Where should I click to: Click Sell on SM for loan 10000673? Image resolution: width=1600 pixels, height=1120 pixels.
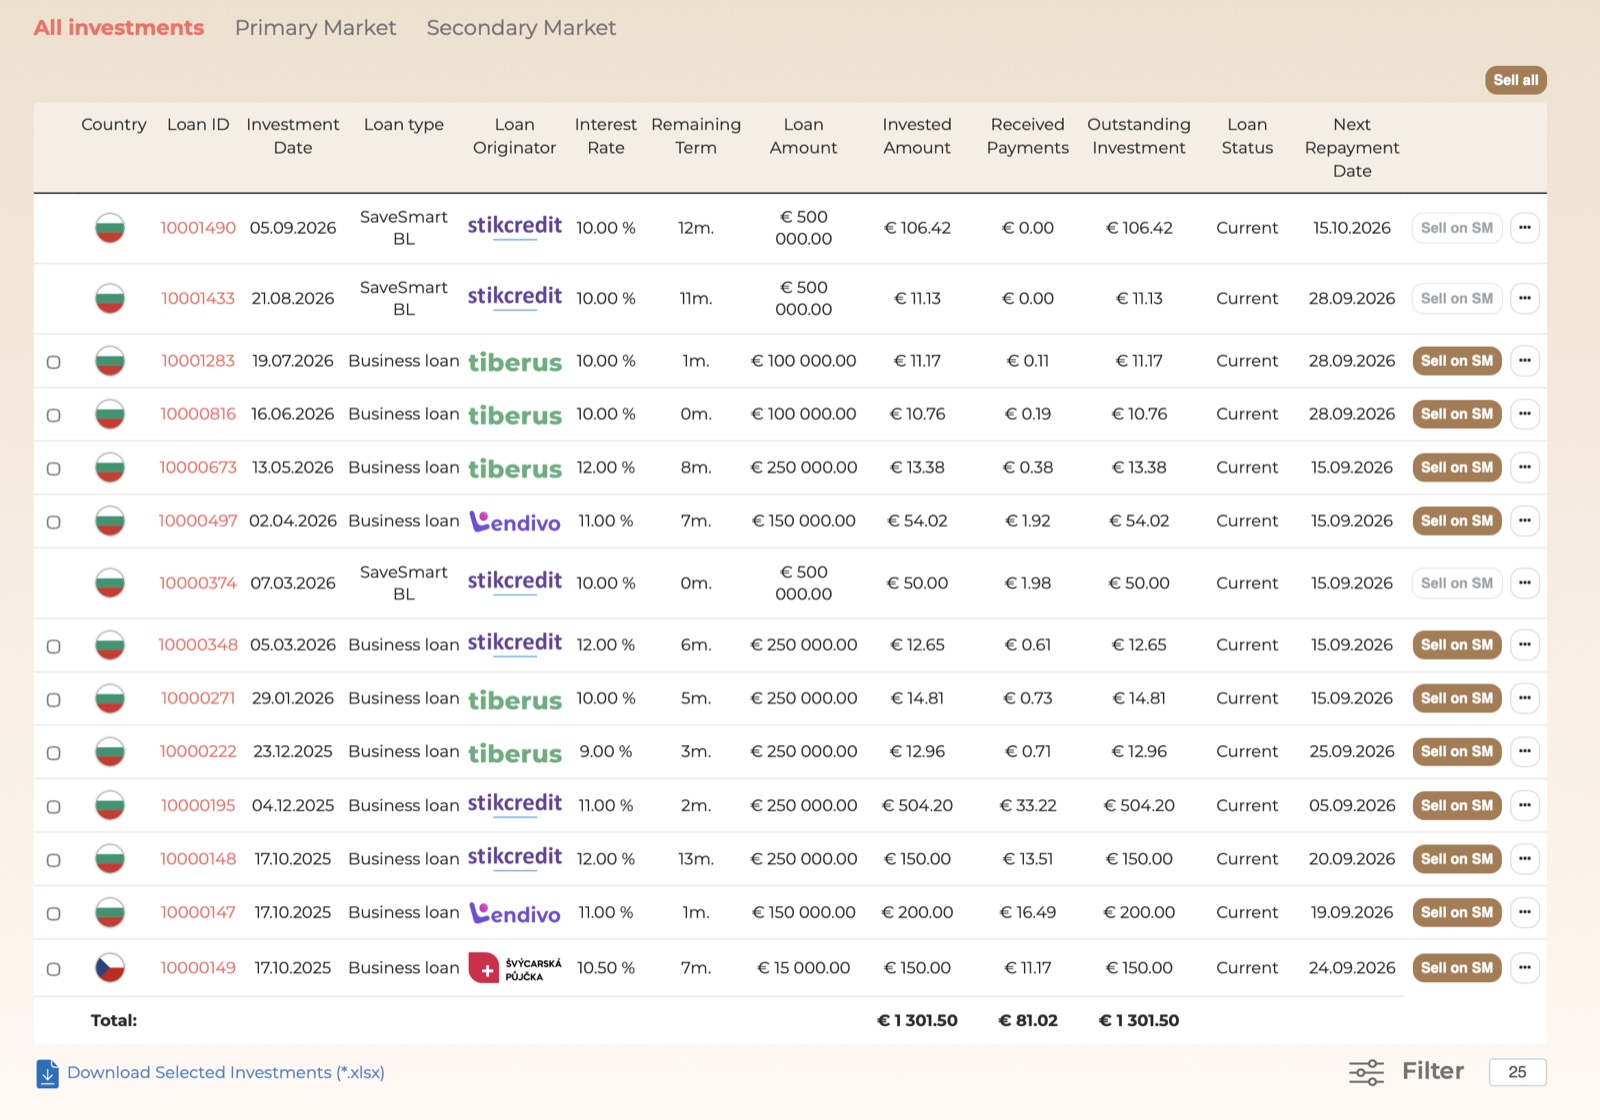pos(1457,467)
